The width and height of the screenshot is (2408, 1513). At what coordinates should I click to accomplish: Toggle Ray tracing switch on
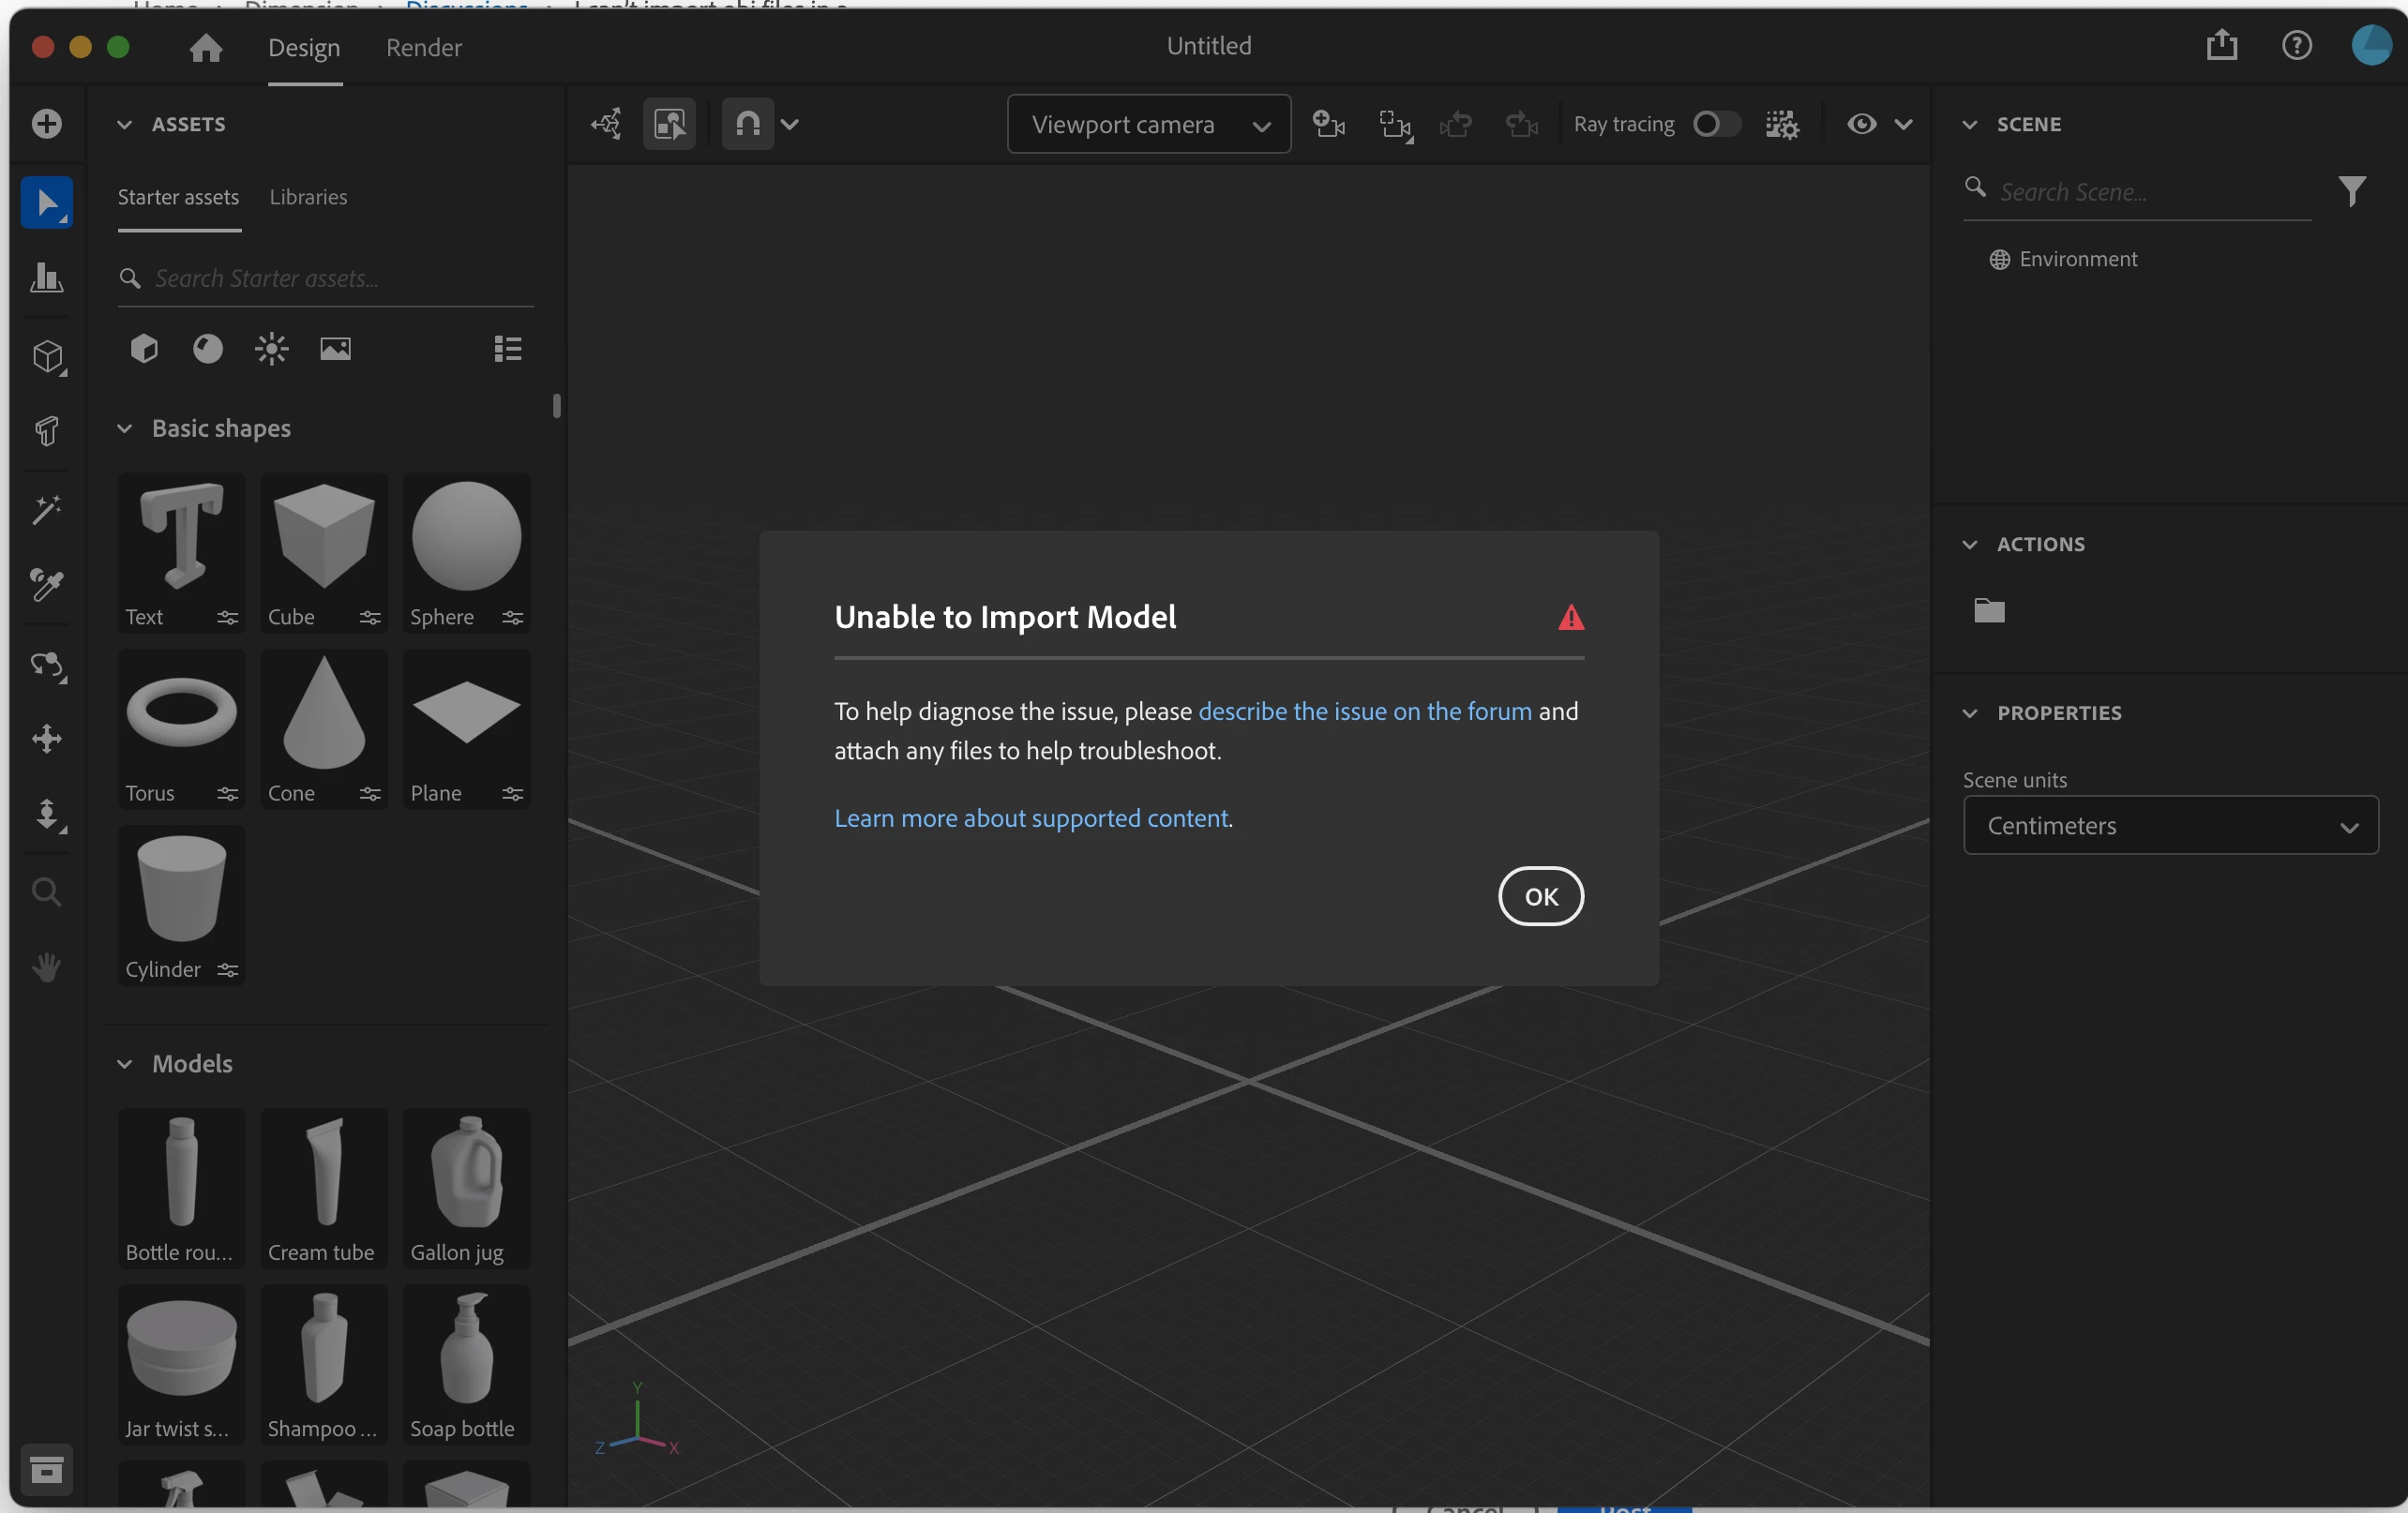(1716, 124)
